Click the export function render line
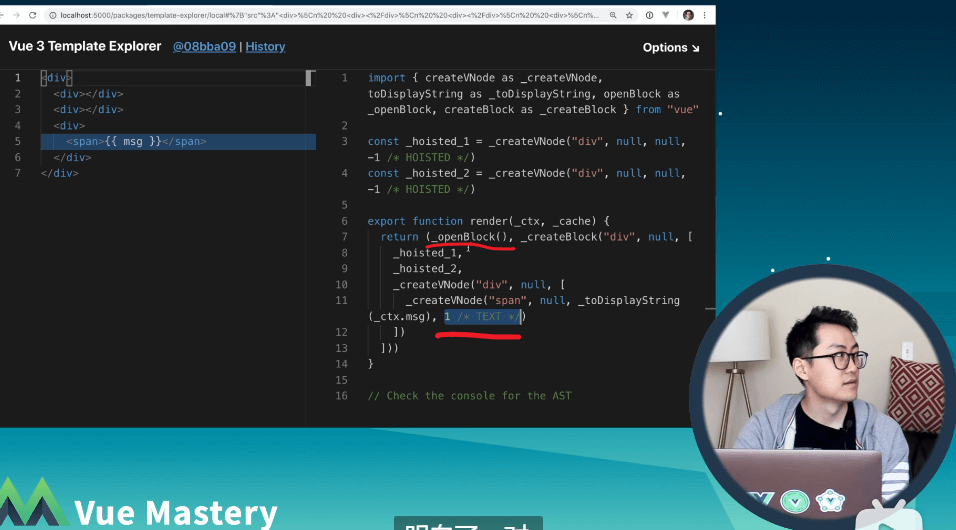956x530 pixels. pyautogui.click(x=488, y=221)
